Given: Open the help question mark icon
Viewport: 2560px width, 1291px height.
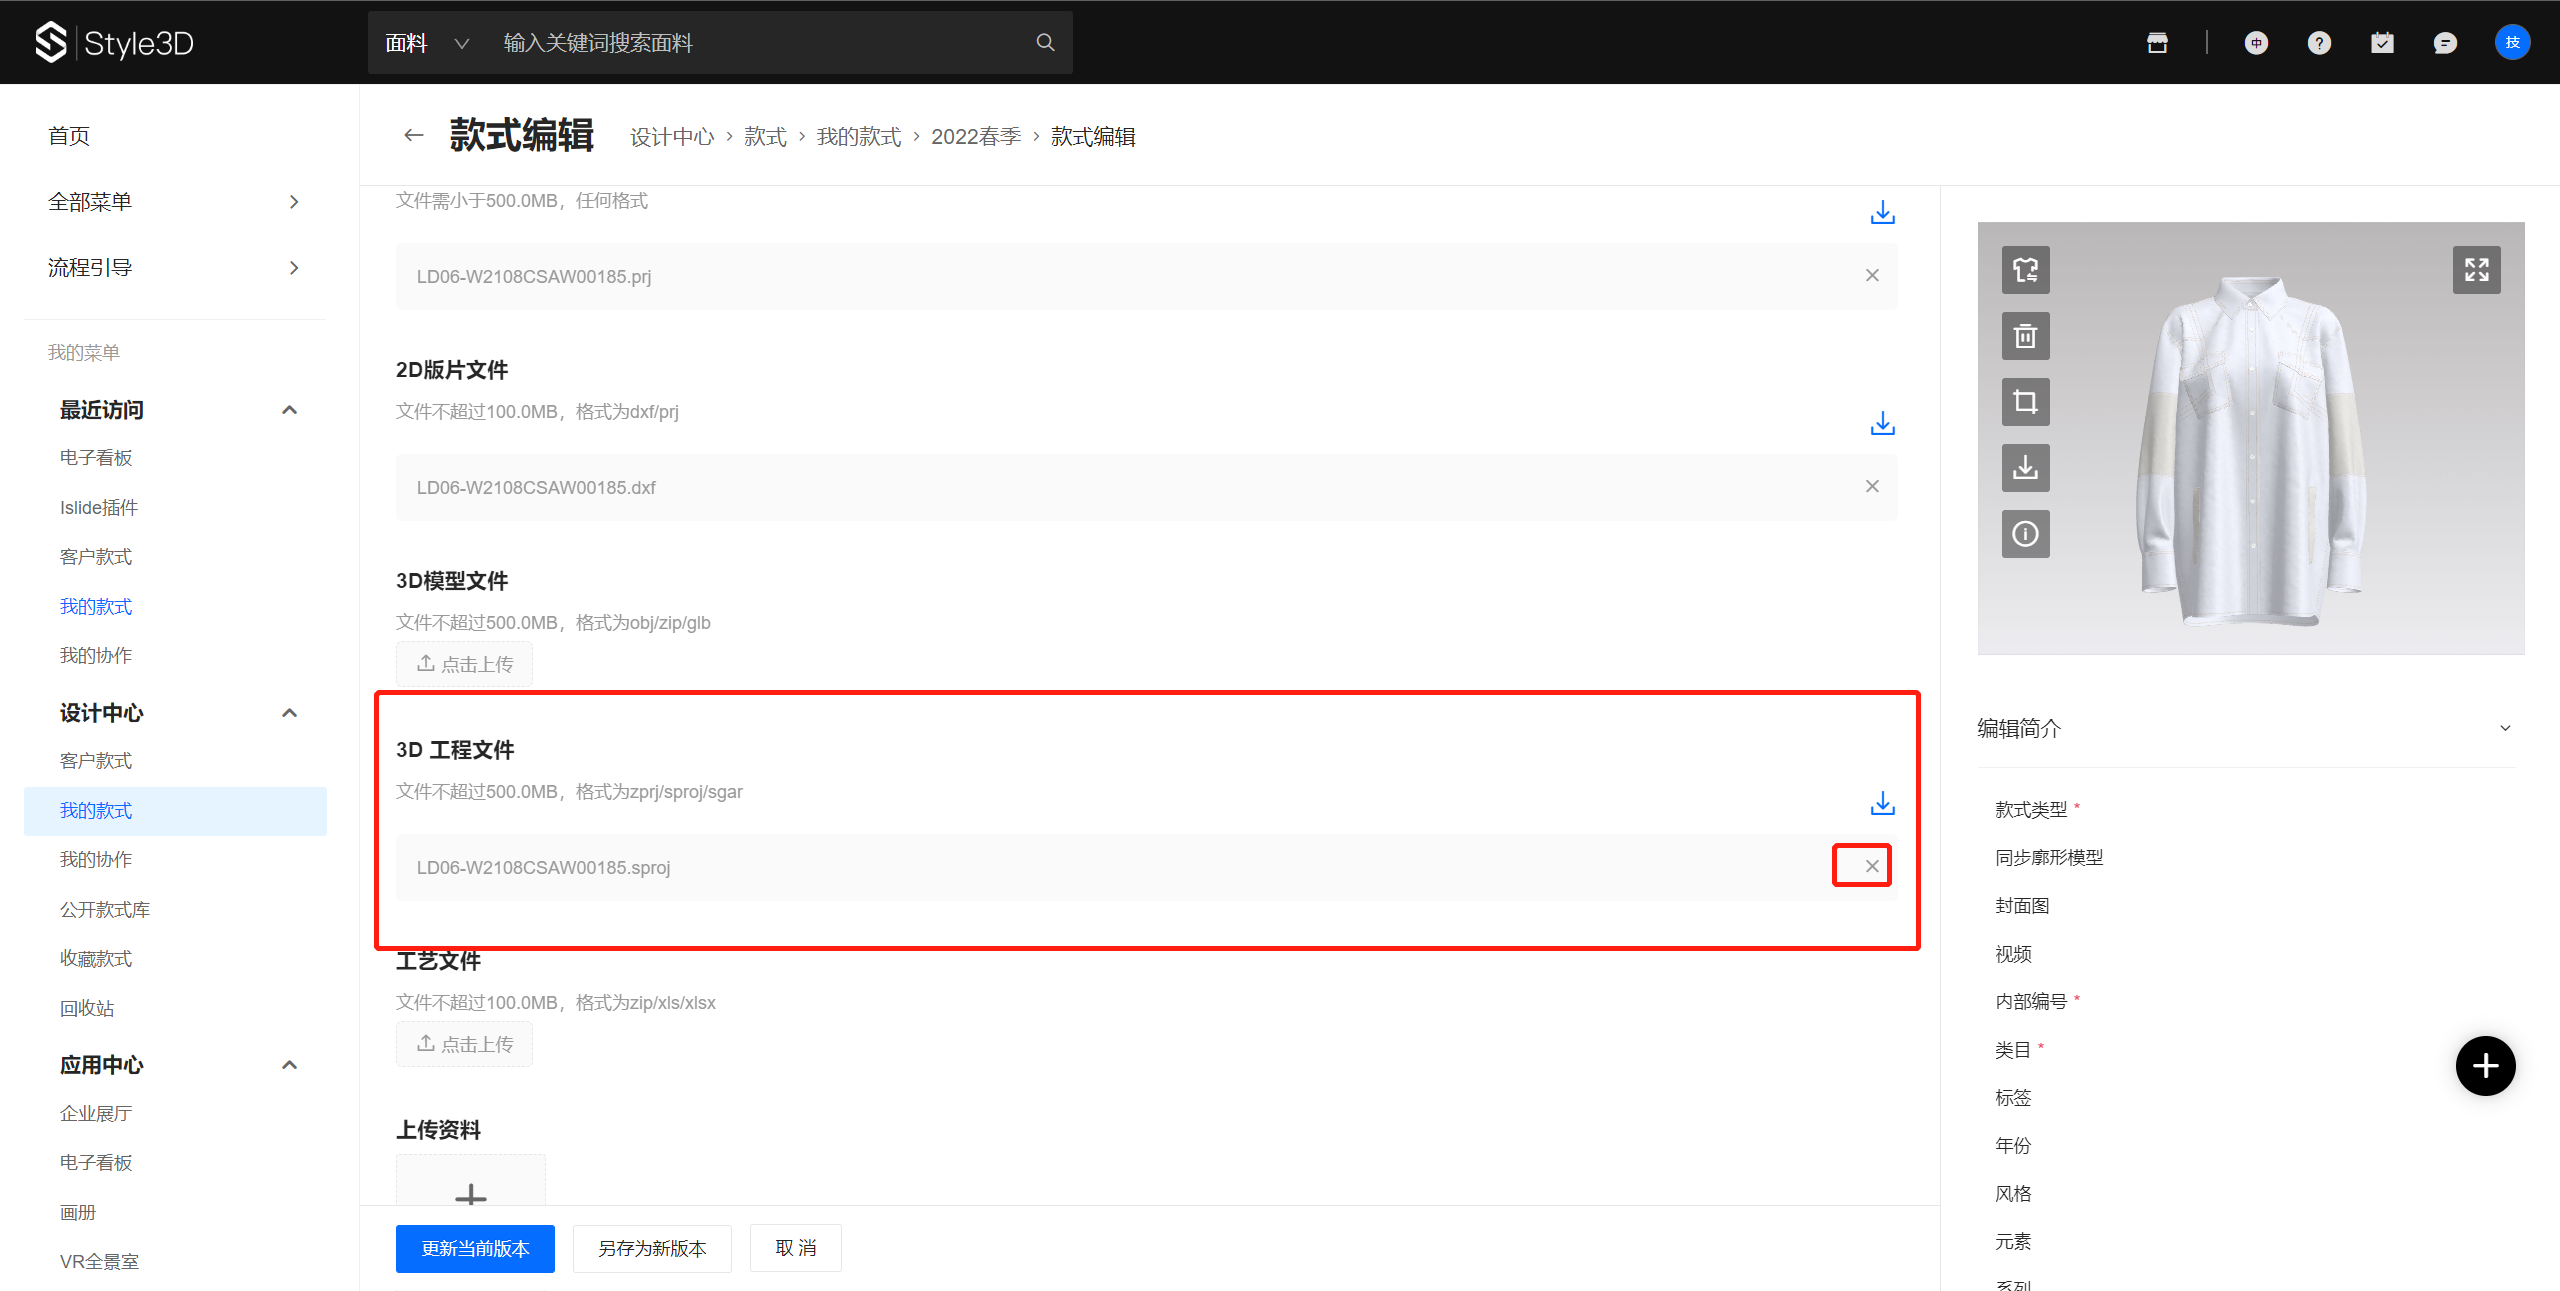Looking at the screenshot, I should (x=2319, y=43).
